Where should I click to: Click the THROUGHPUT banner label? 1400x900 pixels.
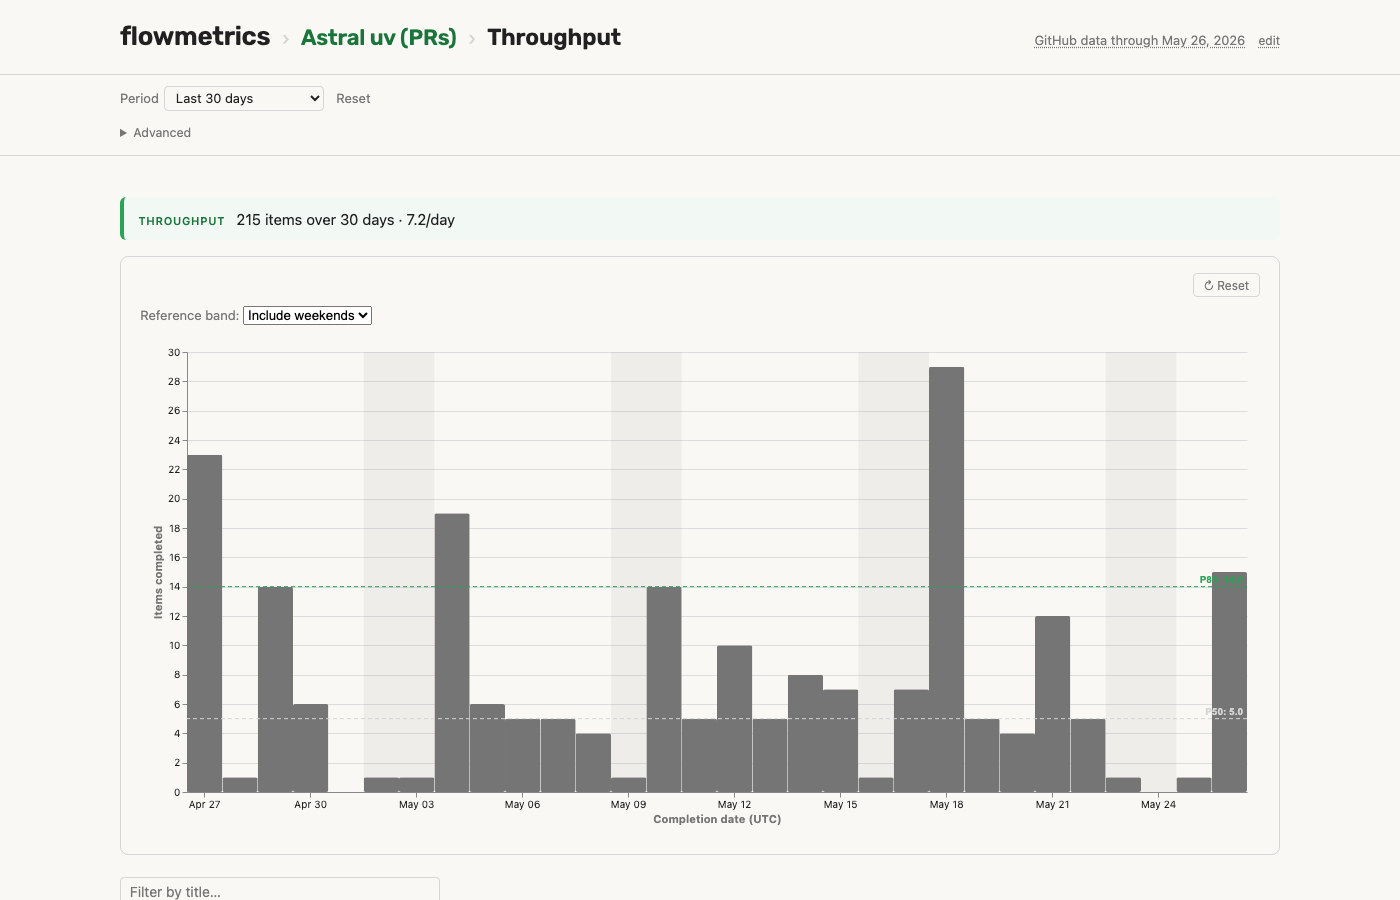tap(181, 221)
